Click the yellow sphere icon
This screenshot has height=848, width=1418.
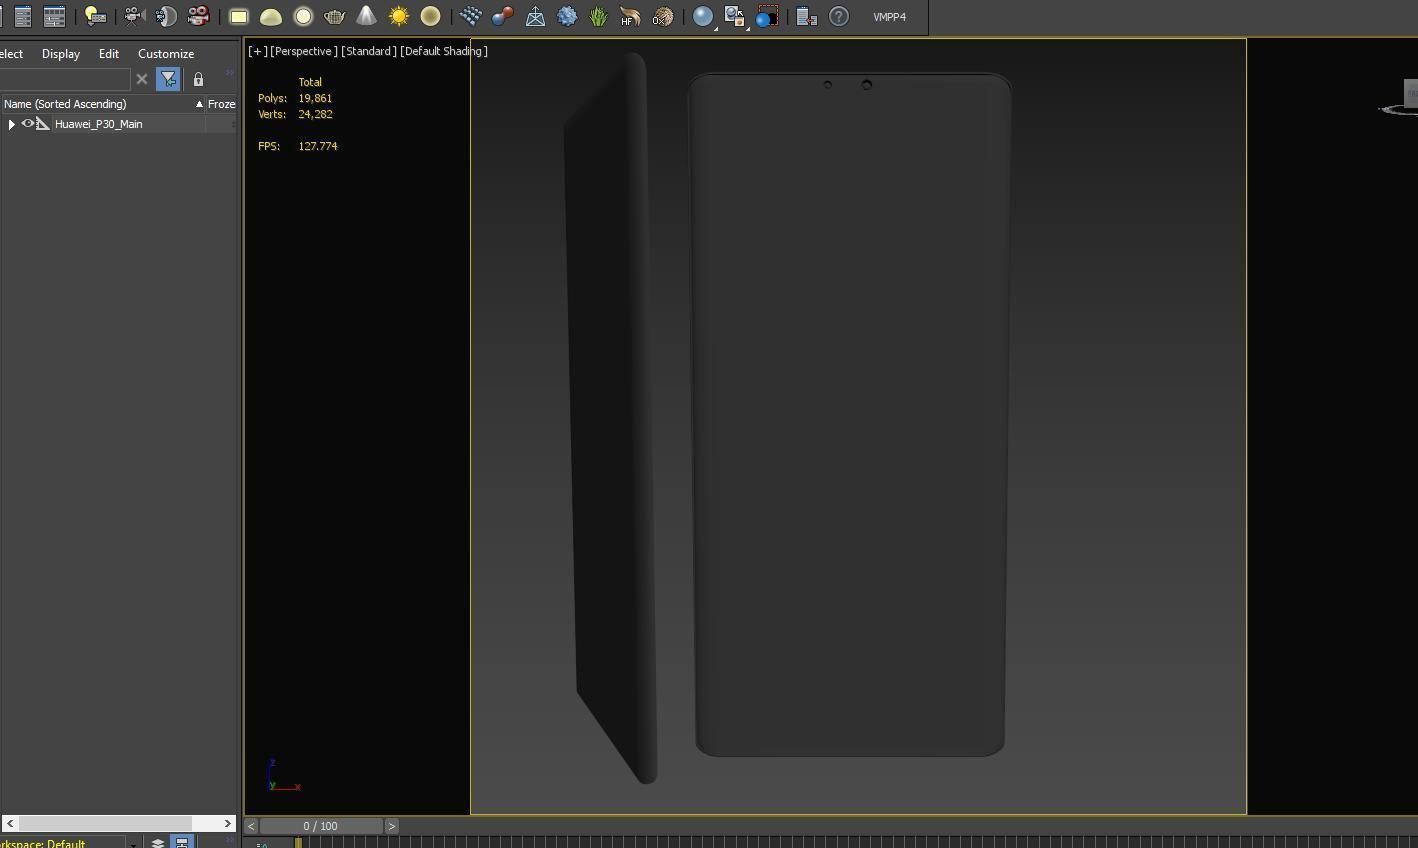[431, 17]
